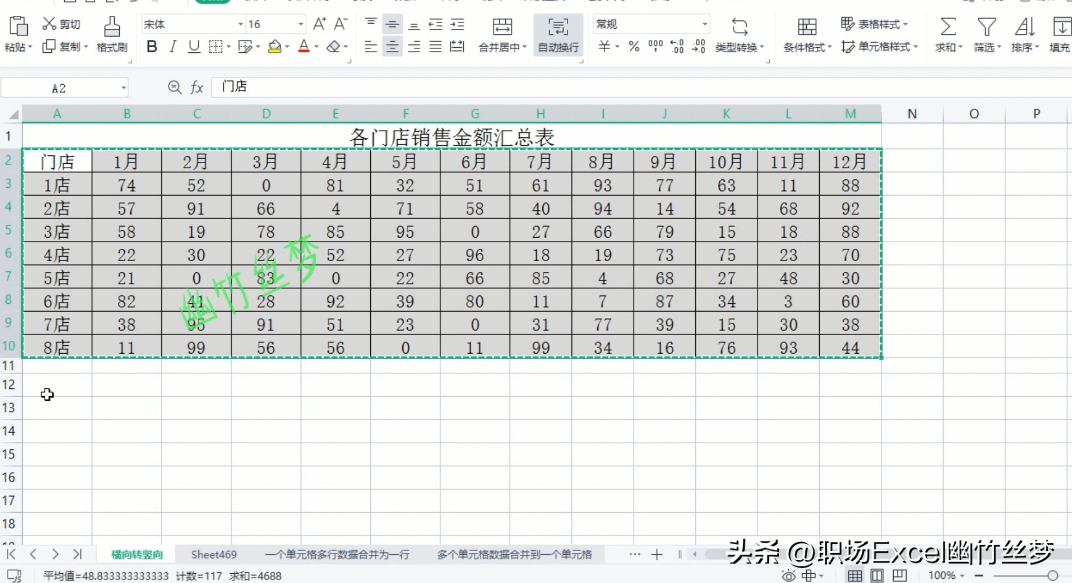The image size is (1072, 583).
Task: Switch to Sheet469 tab
Action: point(214,554)
